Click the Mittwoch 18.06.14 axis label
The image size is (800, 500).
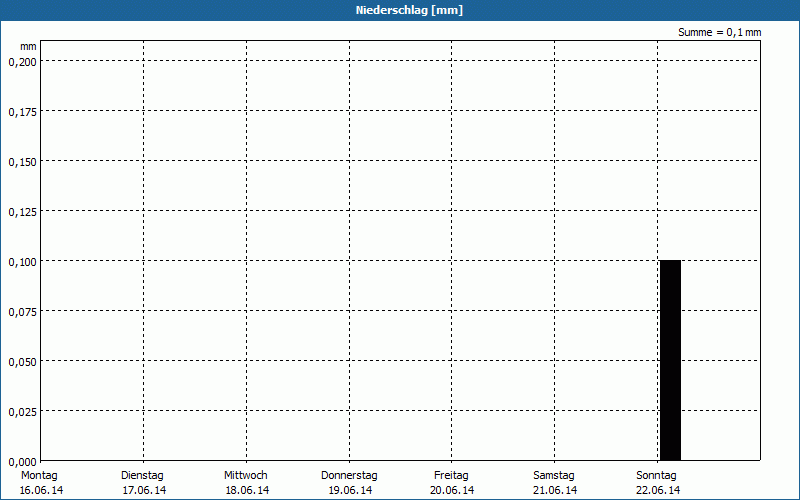(x=246, y=482)
